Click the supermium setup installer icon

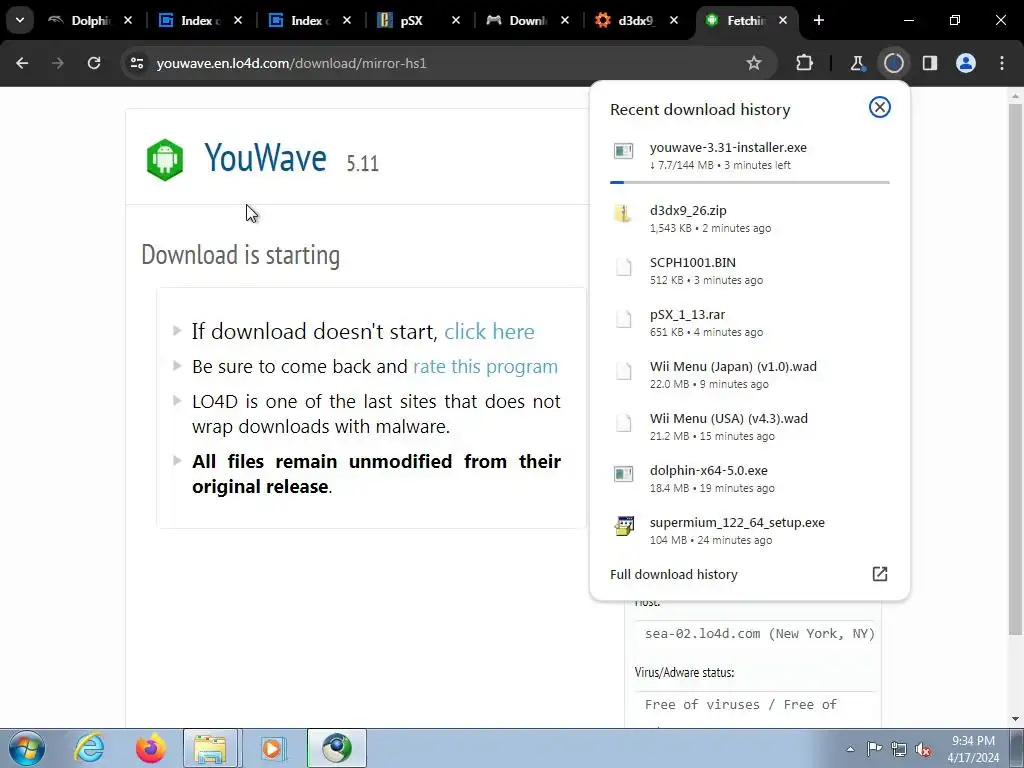[x=624, y=526]
